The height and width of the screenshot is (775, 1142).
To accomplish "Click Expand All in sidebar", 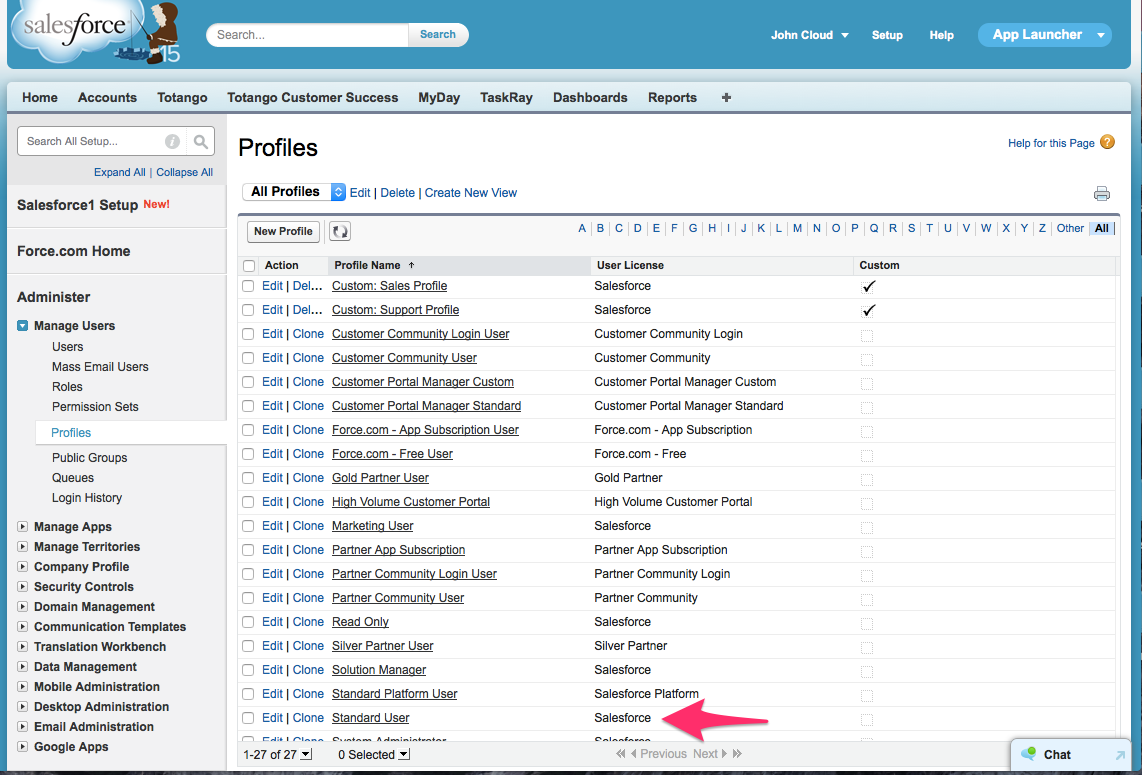I will tap(119, 172).
